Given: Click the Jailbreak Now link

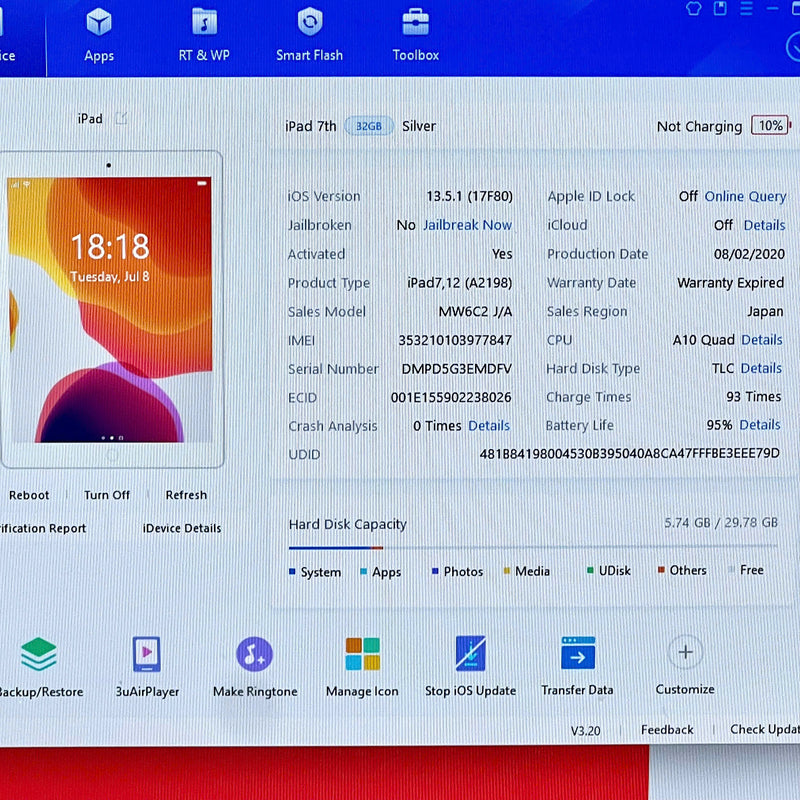Looking at the screenshot, I should point(467,225).
